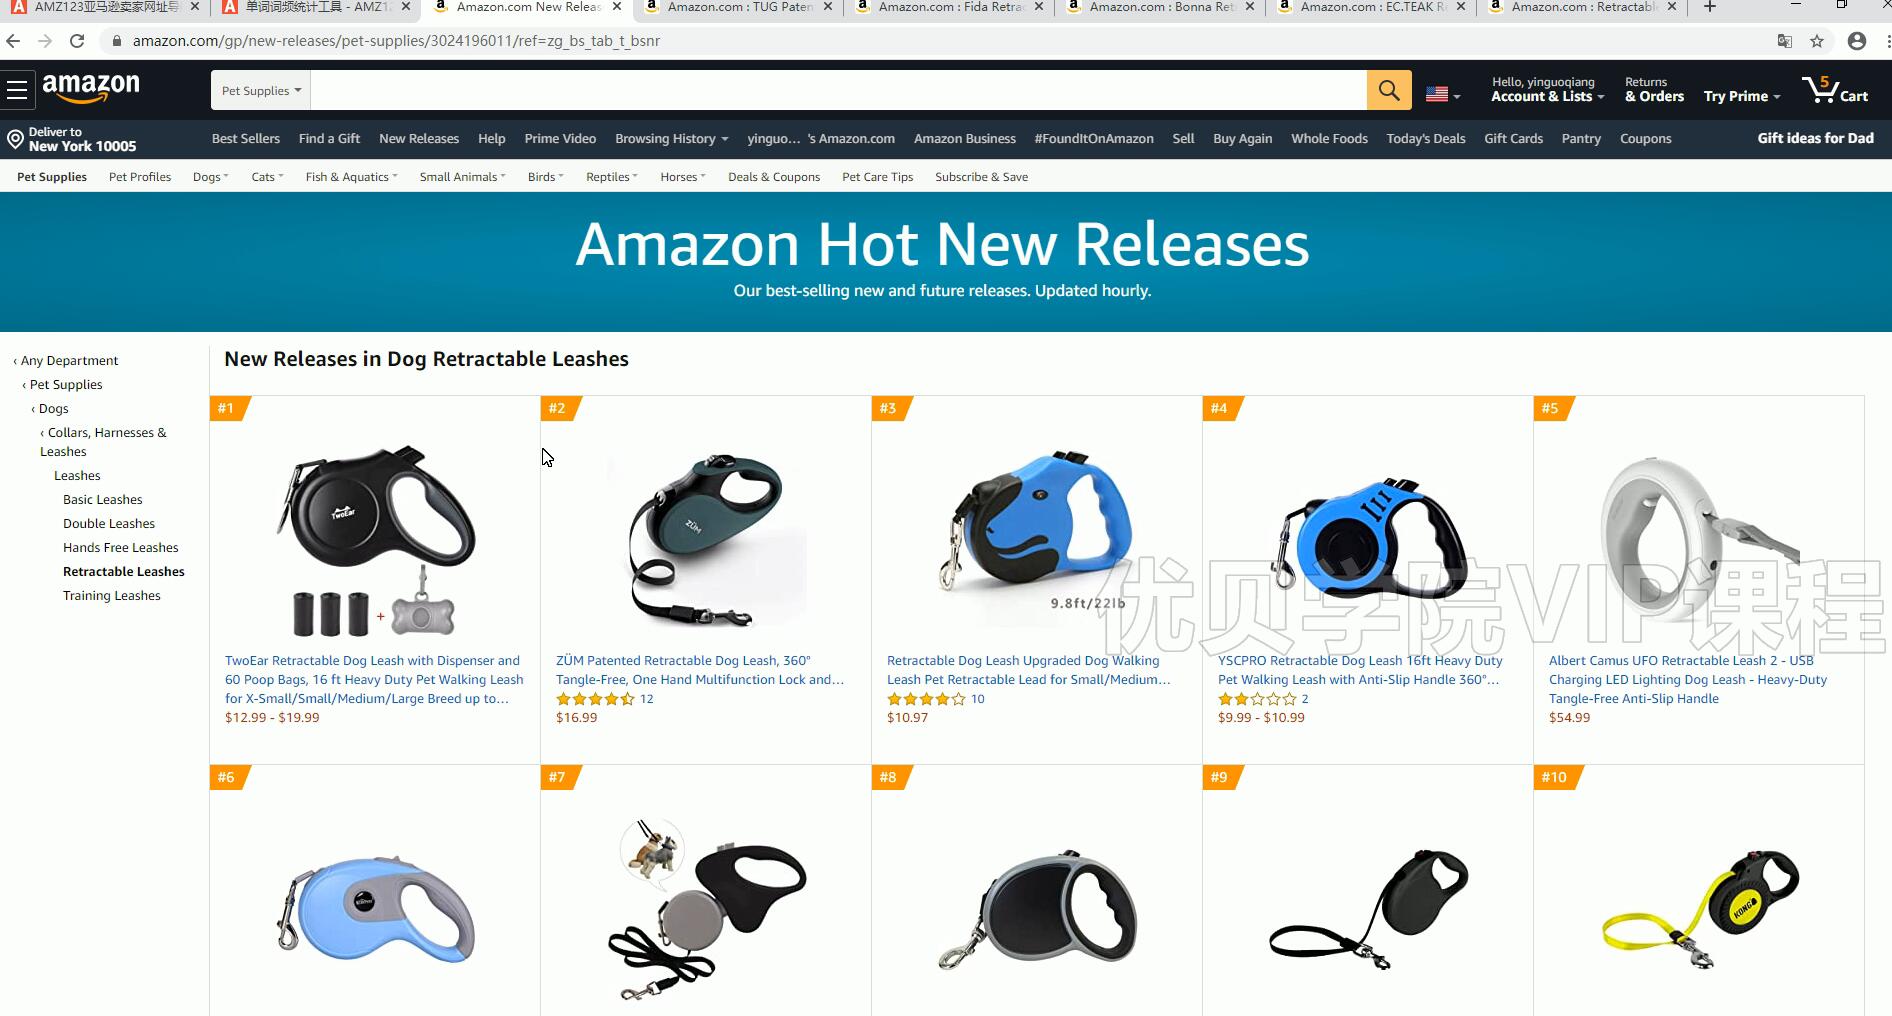Expand the Account & Lists menu

click(1547, 90)
